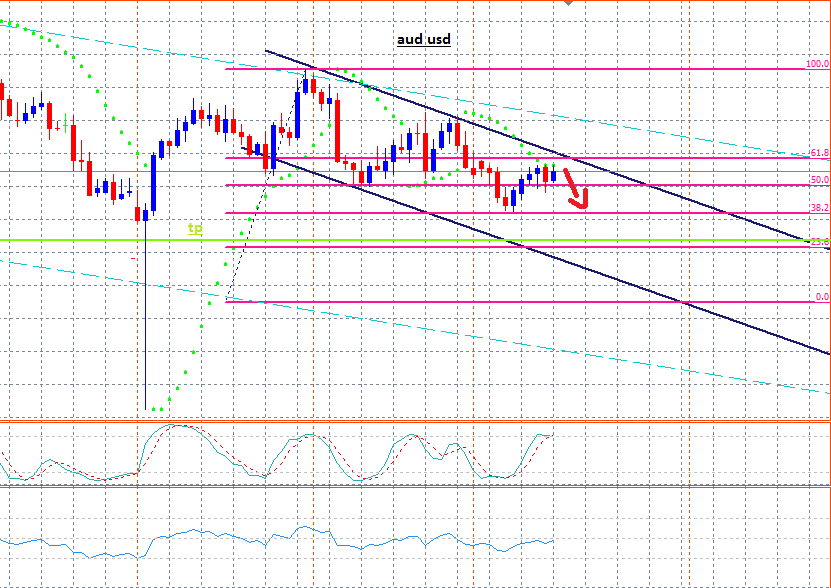This screenshot has width=831, height=588.
Task: Click the 0.0 Fibonacci level label
Action: (822, 297)
